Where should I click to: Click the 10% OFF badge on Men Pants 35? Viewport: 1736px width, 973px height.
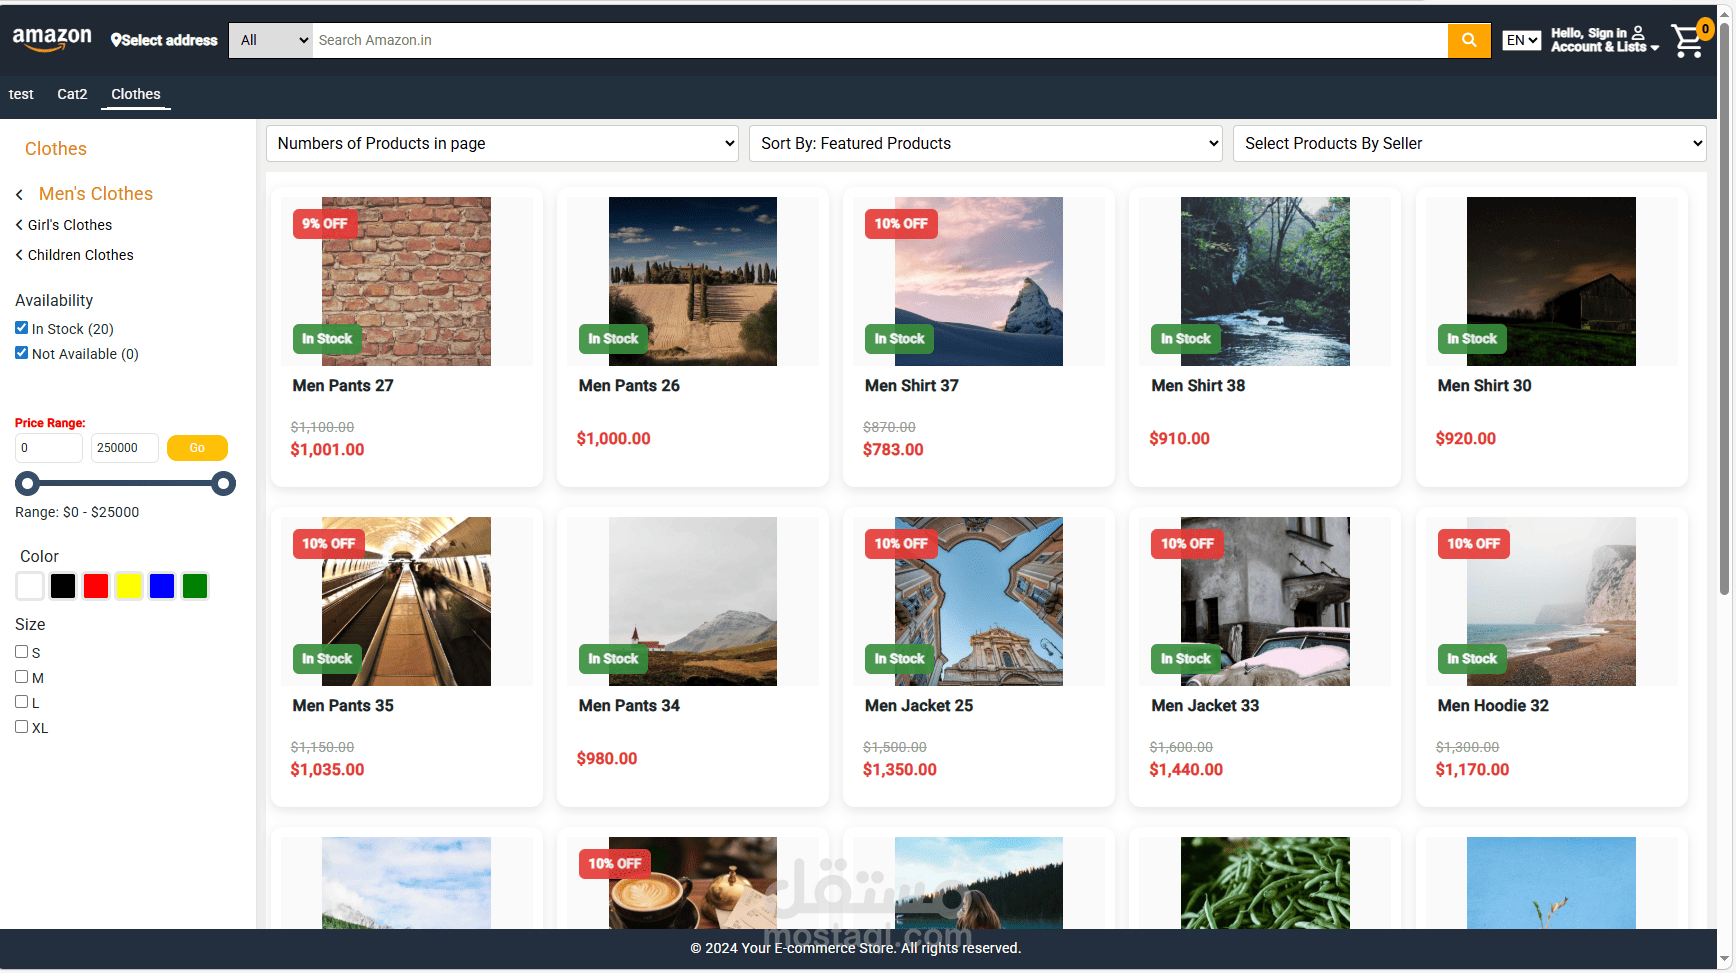tap(329, 544)
